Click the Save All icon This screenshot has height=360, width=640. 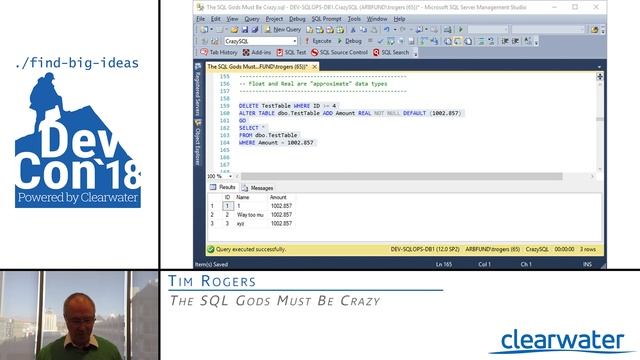(x=255, y=29)
